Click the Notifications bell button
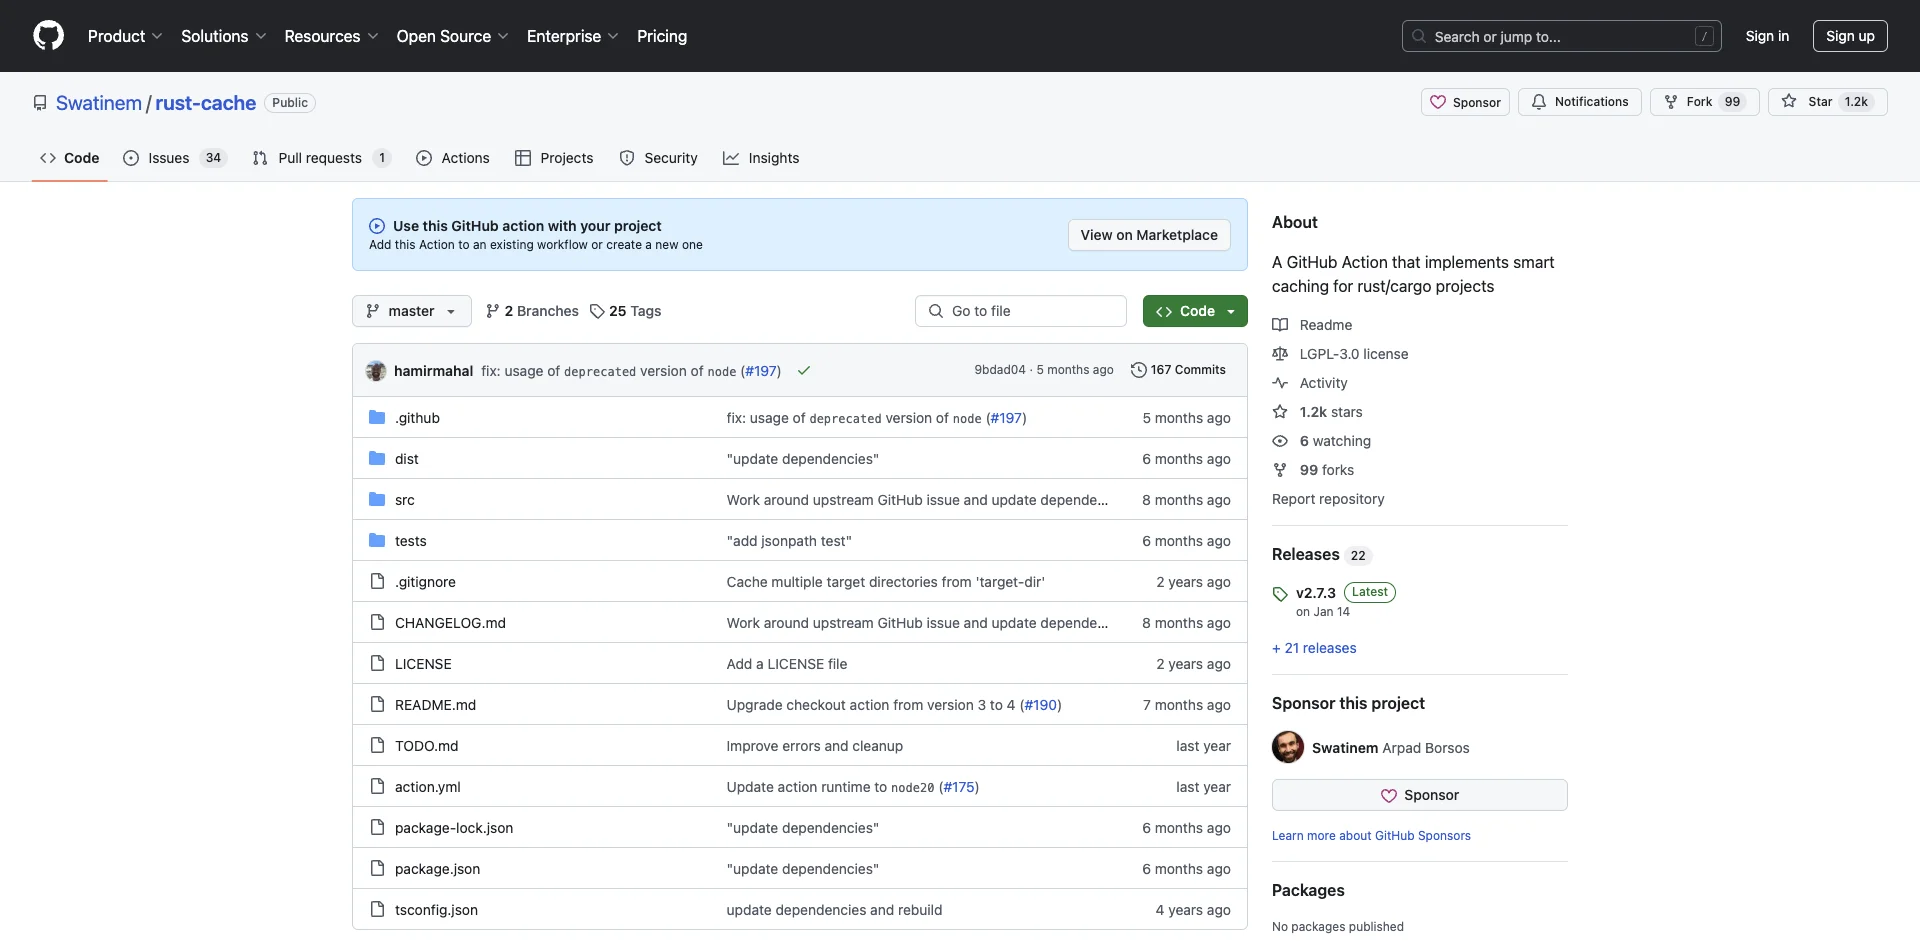The image size is (1920, 941). pos(1579,102)
